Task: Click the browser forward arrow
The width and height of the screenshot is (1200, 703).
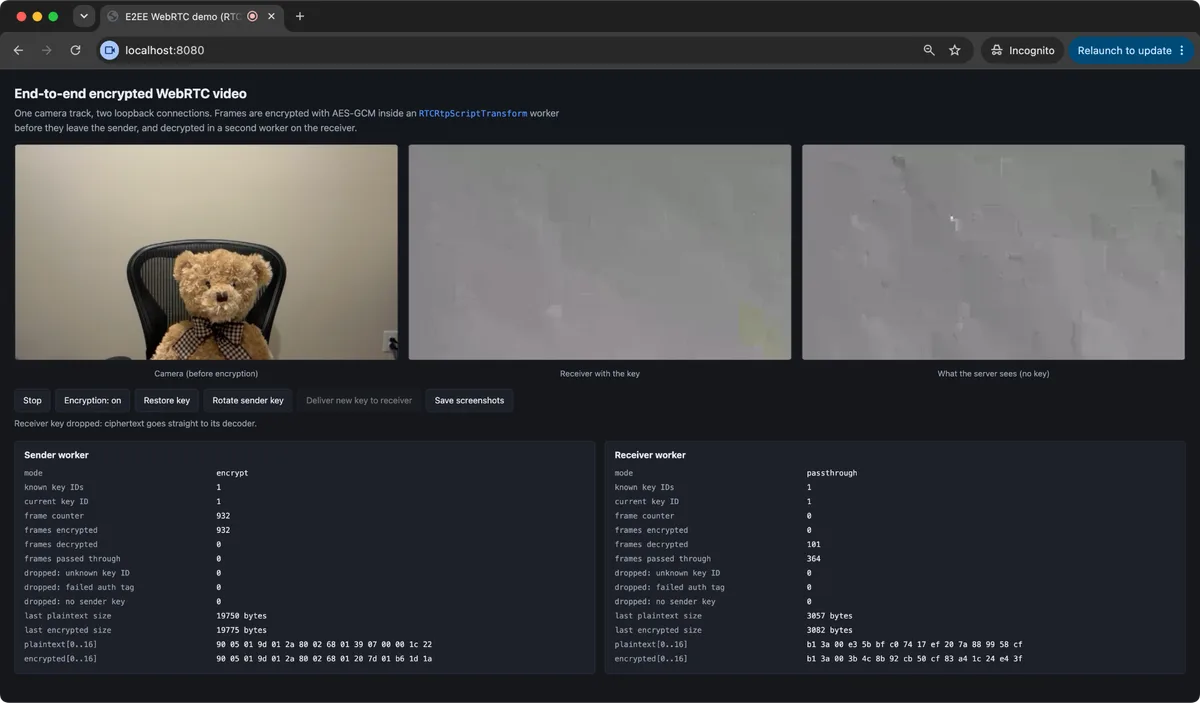Action: click(46, 50)
